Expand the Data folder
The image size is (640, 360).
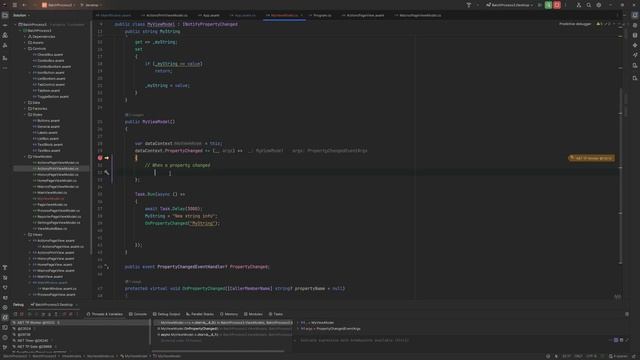click(25, 102)
